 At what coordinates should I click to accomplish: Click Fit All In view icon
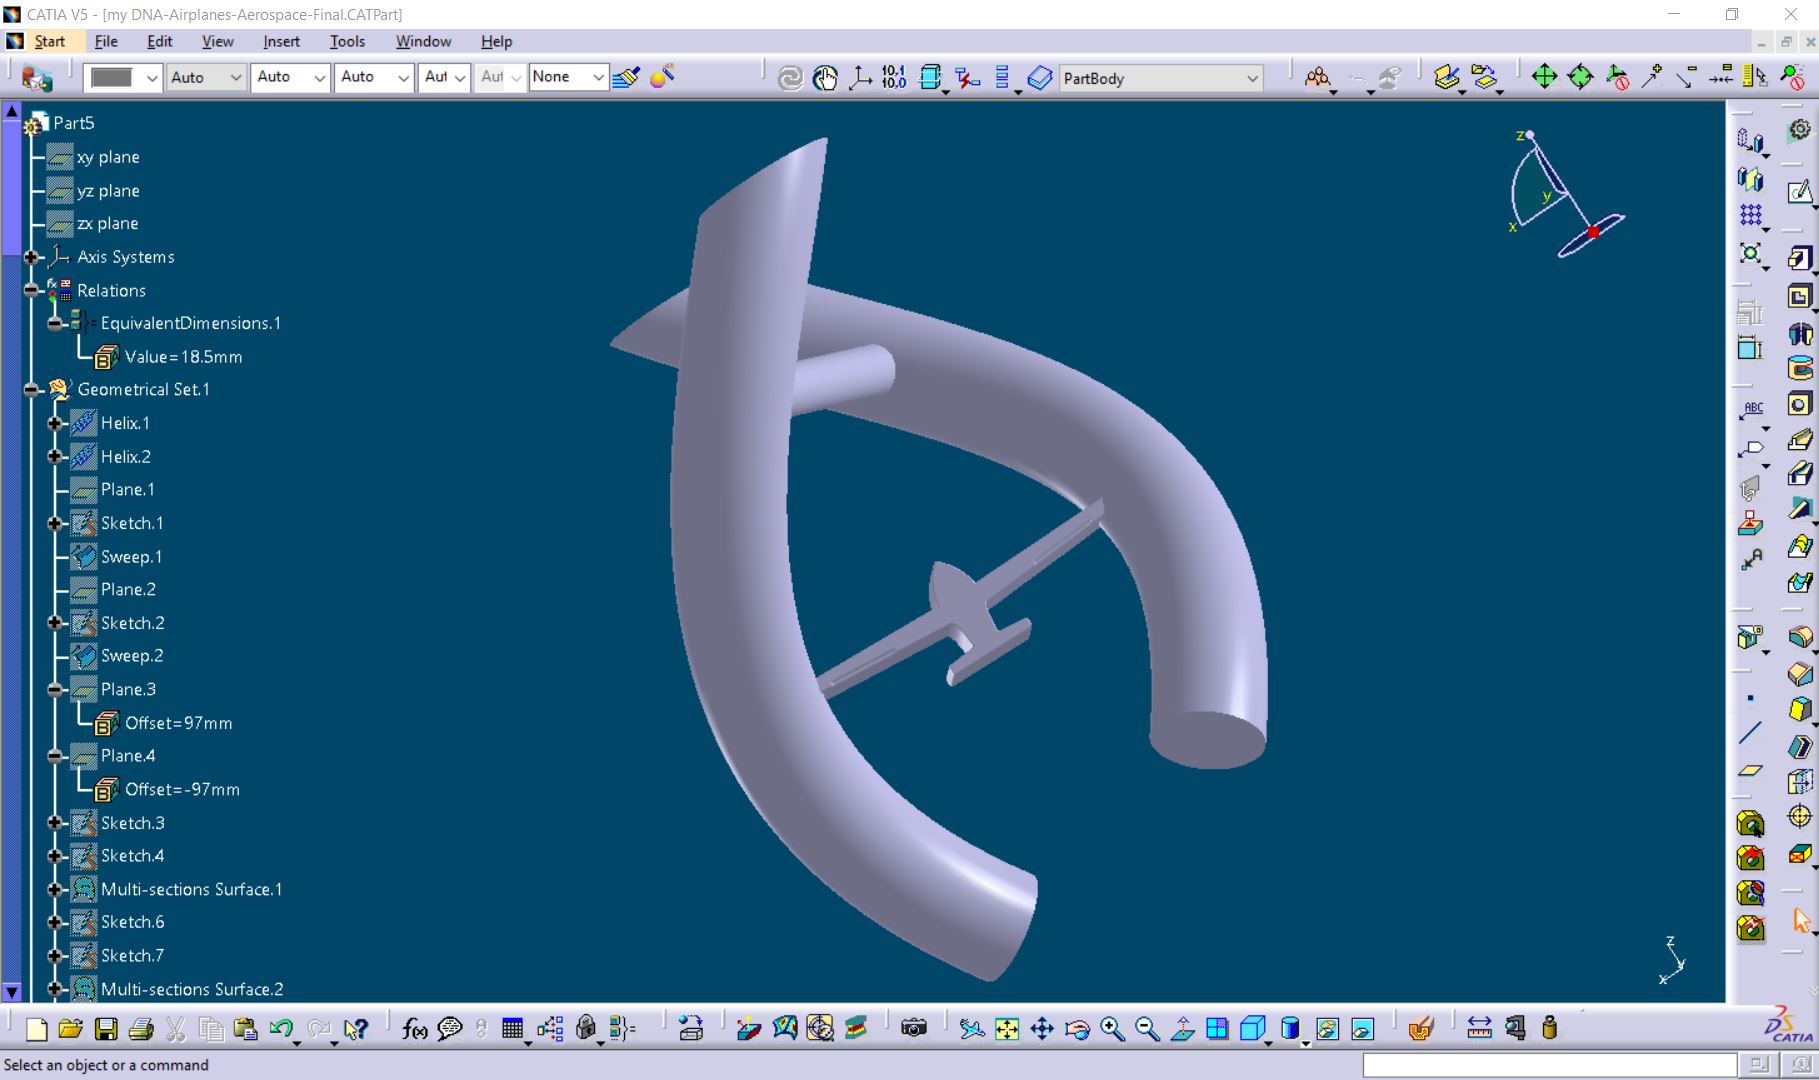1007,1028
